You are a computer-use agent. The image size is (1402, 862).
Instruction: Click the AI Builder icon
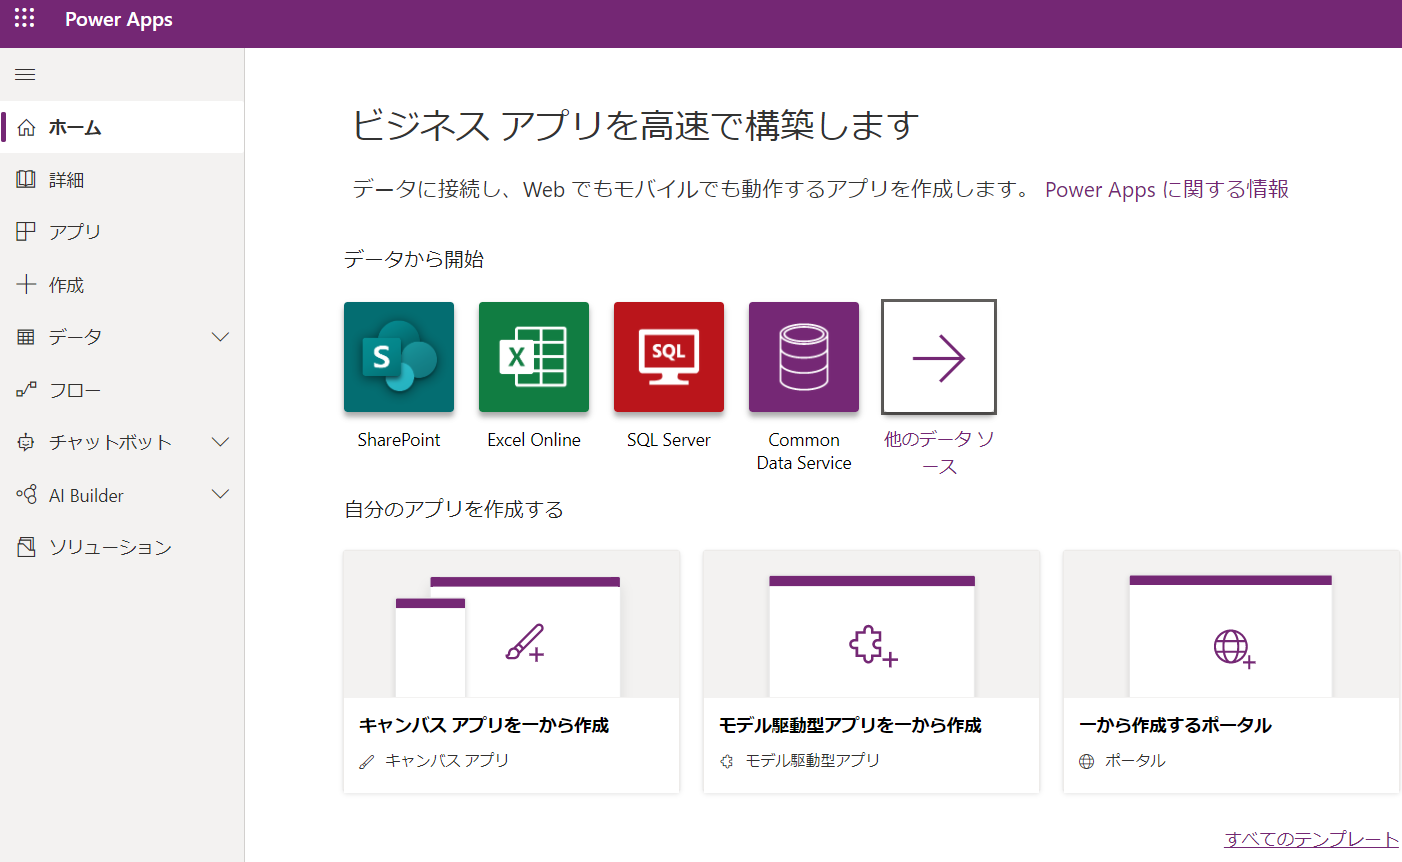26,494
